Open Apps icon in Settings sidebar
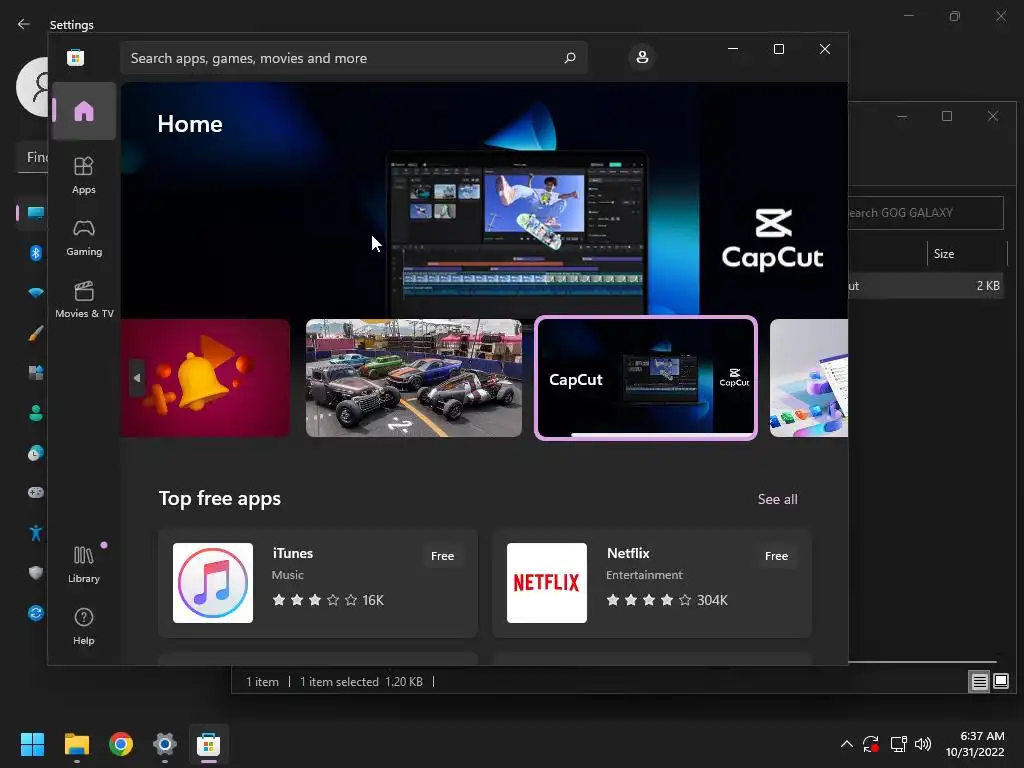Image resolution: width=1024 pixels, height=768 pixels. click(36, 372)
